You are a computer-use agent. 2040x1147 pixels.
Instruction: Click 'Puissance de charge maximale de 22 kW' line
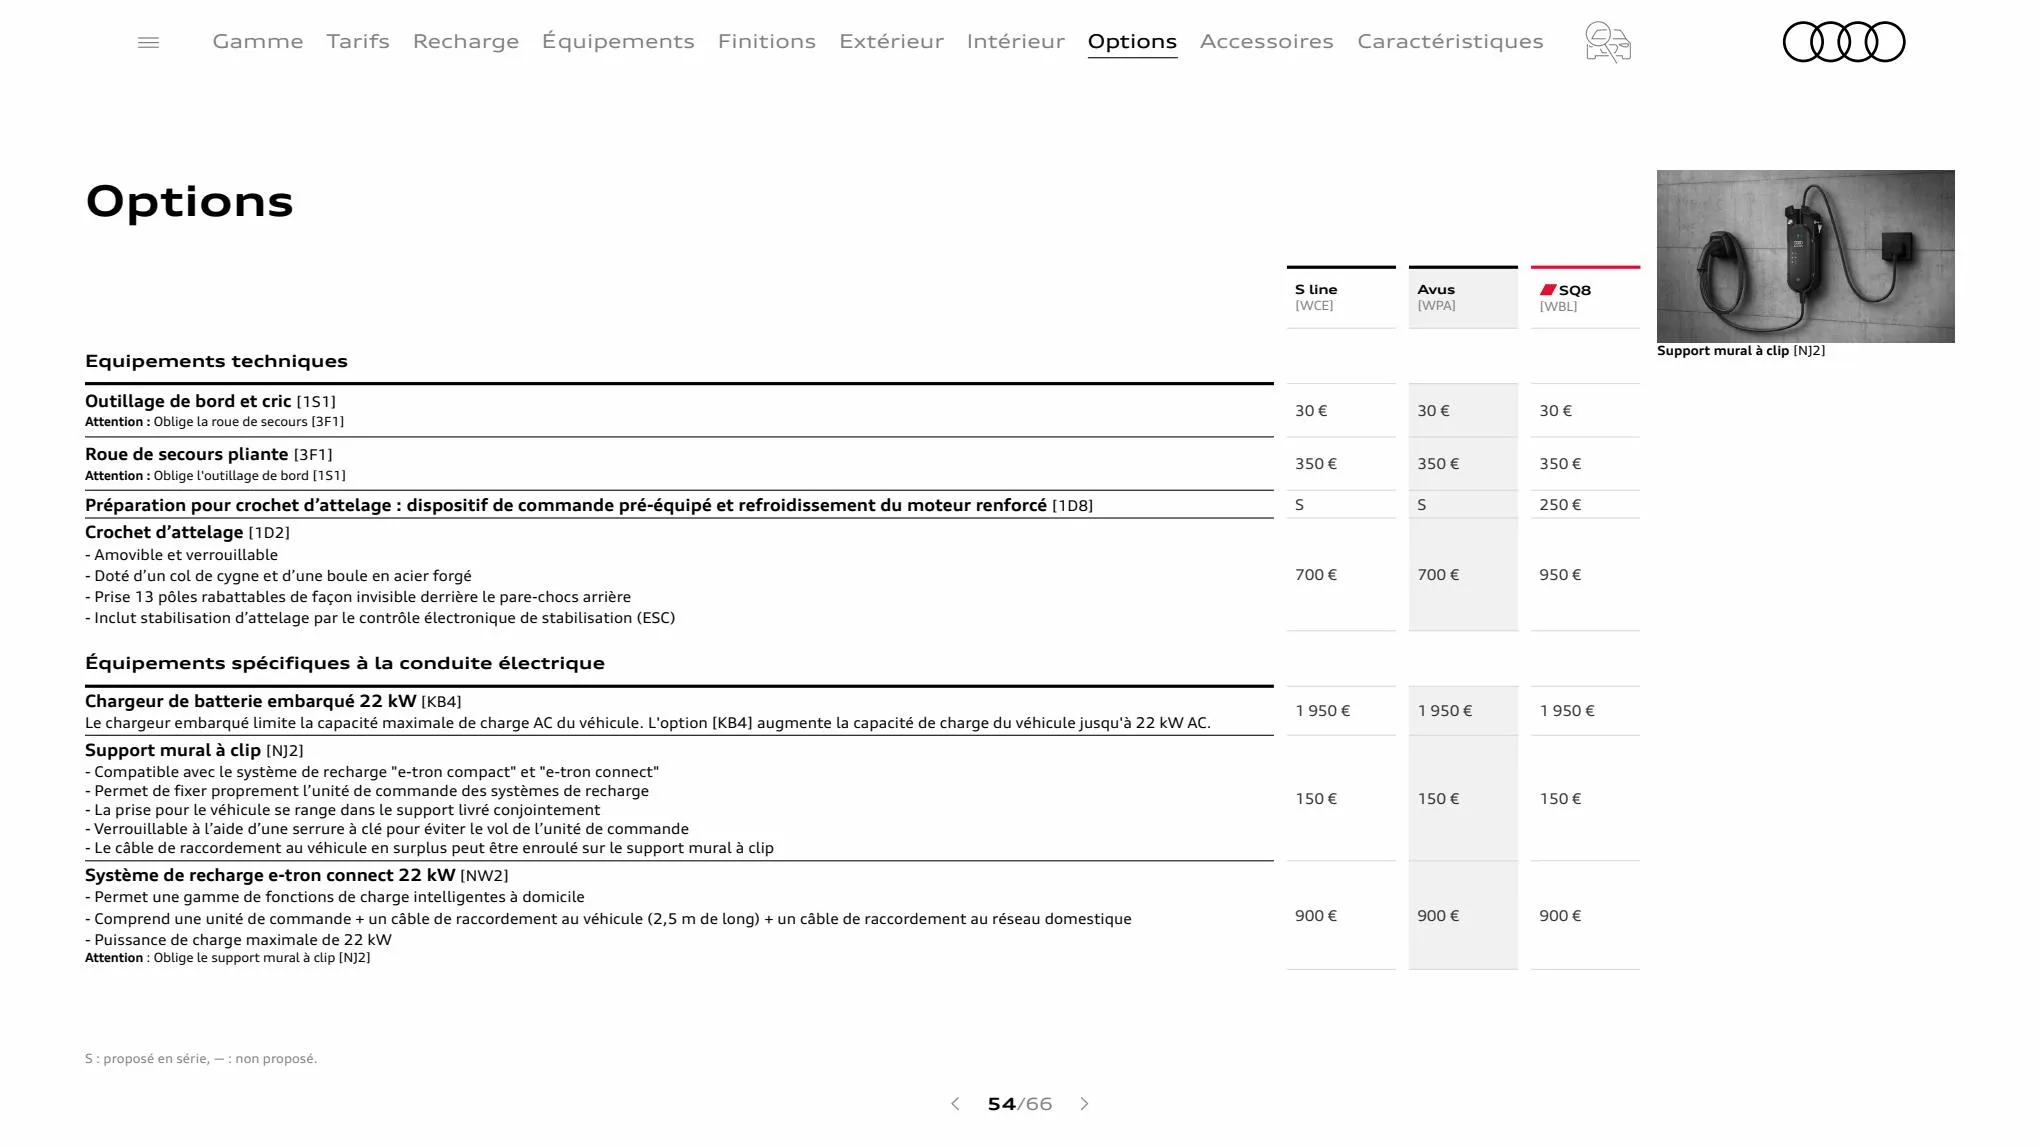(x=238, y=940)
